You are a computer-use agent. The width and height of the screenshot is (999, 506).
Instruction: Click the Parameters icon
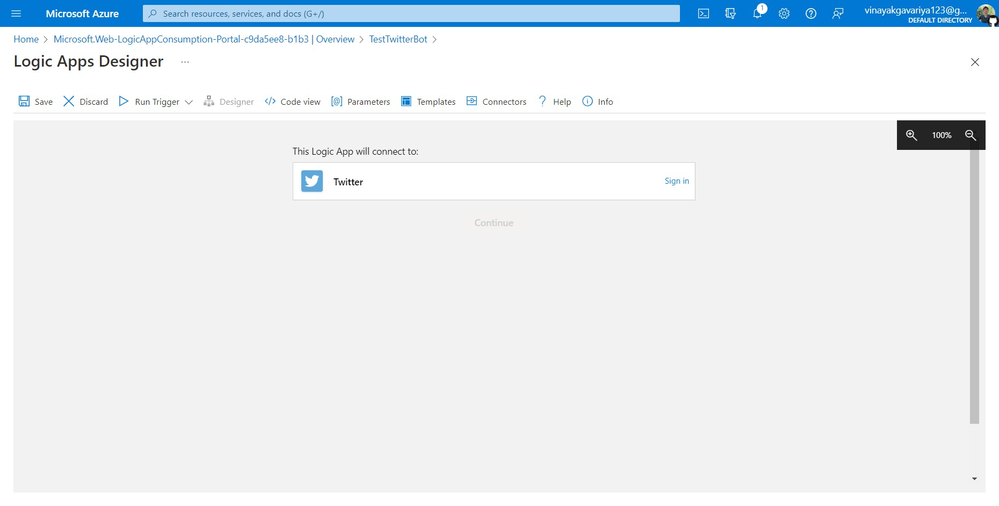pos(337,101)
